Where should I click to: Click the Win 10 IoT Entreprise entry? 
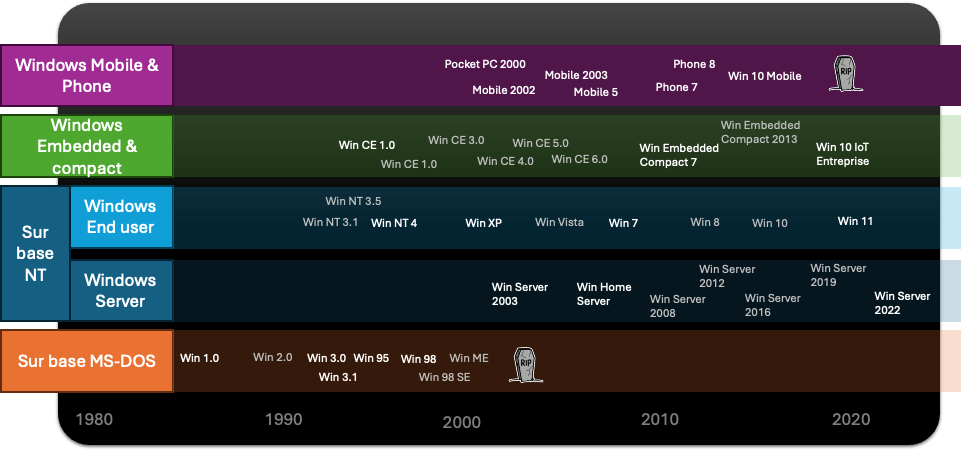coord(843,154)
